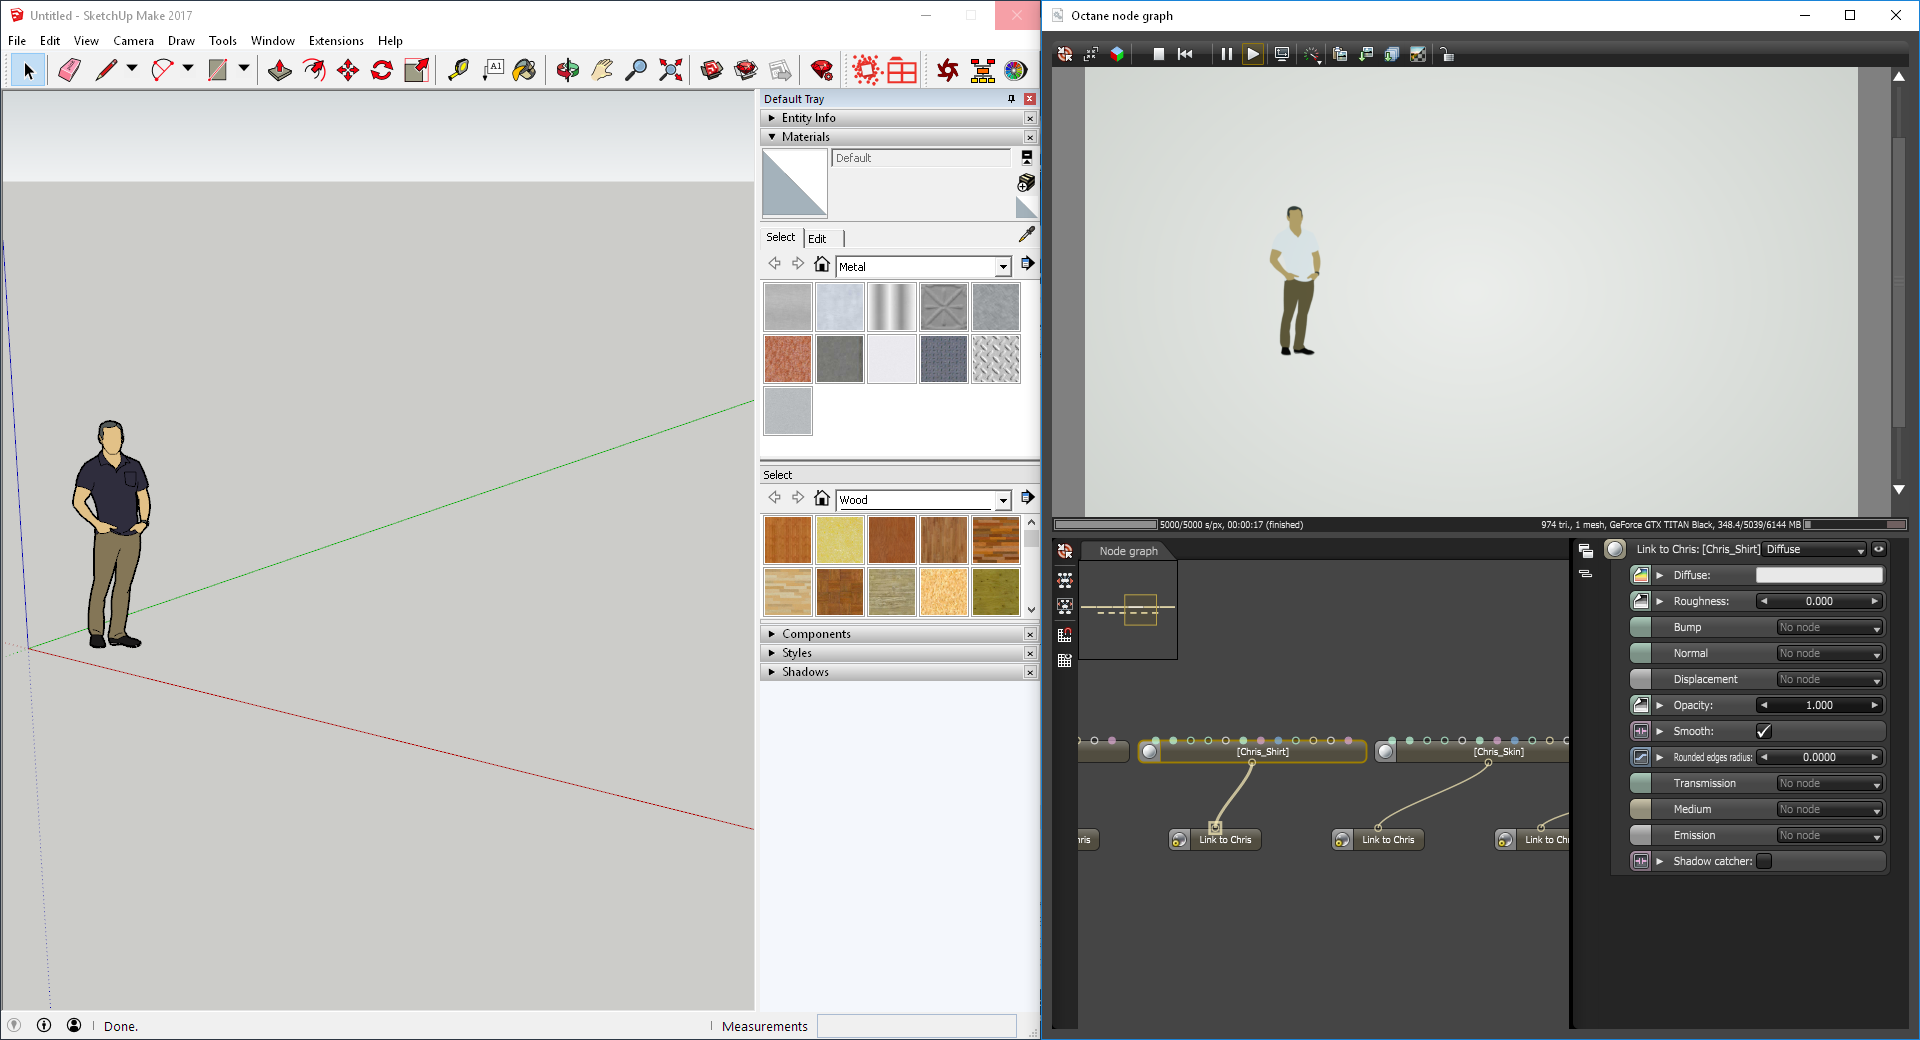Activate the Push/Pull tool
Image resolution: width=1920 pixels, height=1040 pixels.
[x=280, y=70]
